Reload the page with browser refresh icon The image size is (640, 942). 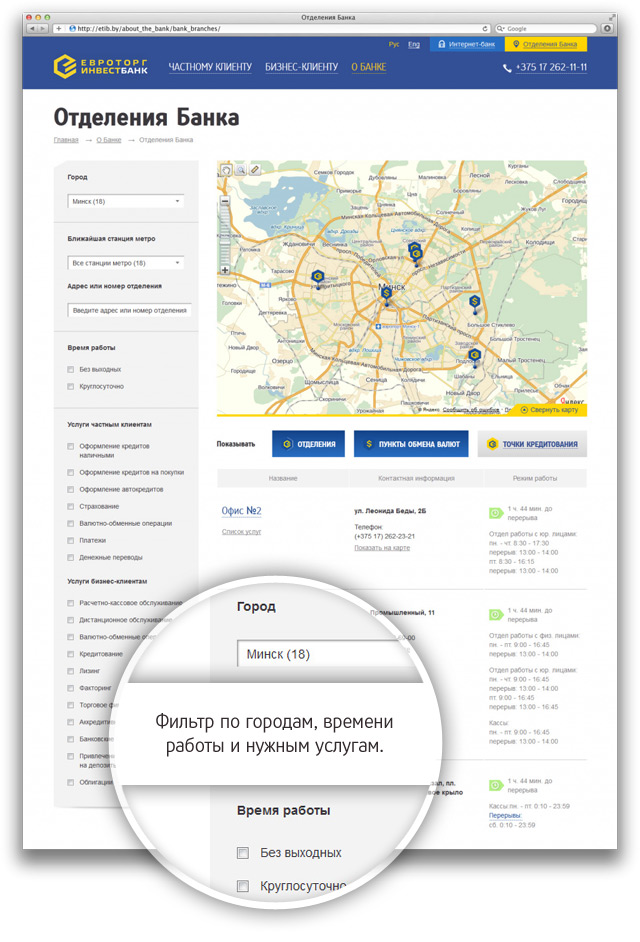click(x=485, y=28)
